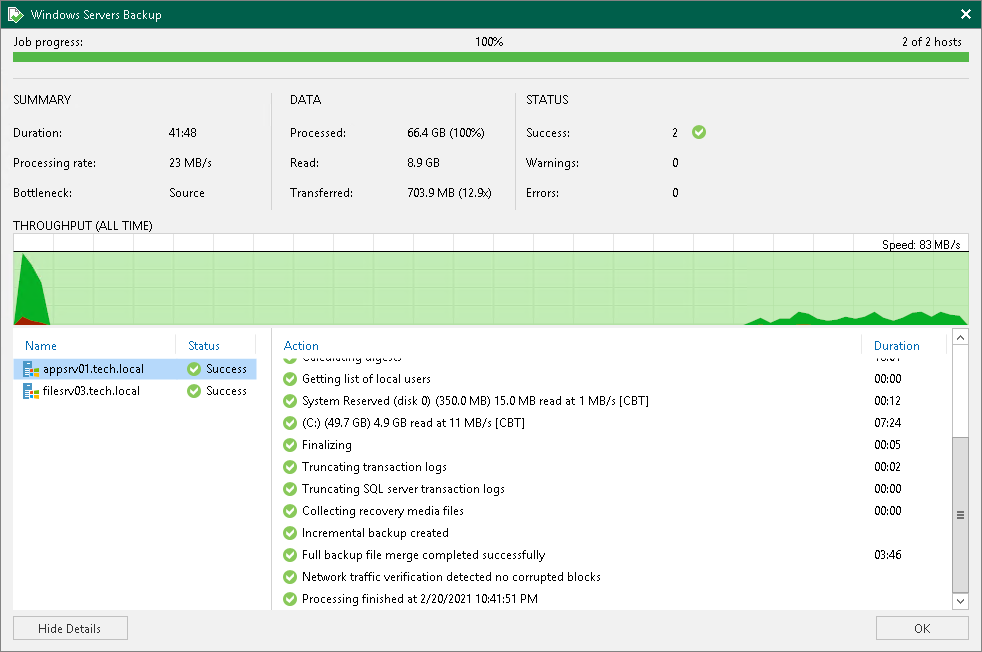Click 'Processing finished at 2/20/2021 10:41:51 PM'
Image resolution: width=982 pixels, height=652 pixels.
420,599
